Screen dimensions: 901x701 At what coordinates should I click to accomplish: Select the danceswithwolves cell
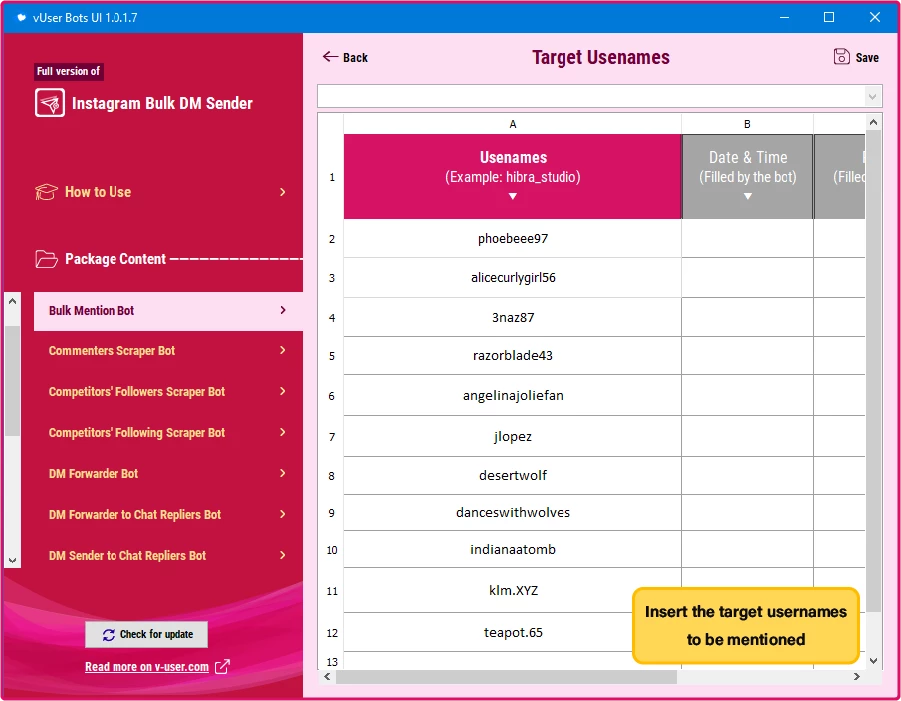(513, 513)
